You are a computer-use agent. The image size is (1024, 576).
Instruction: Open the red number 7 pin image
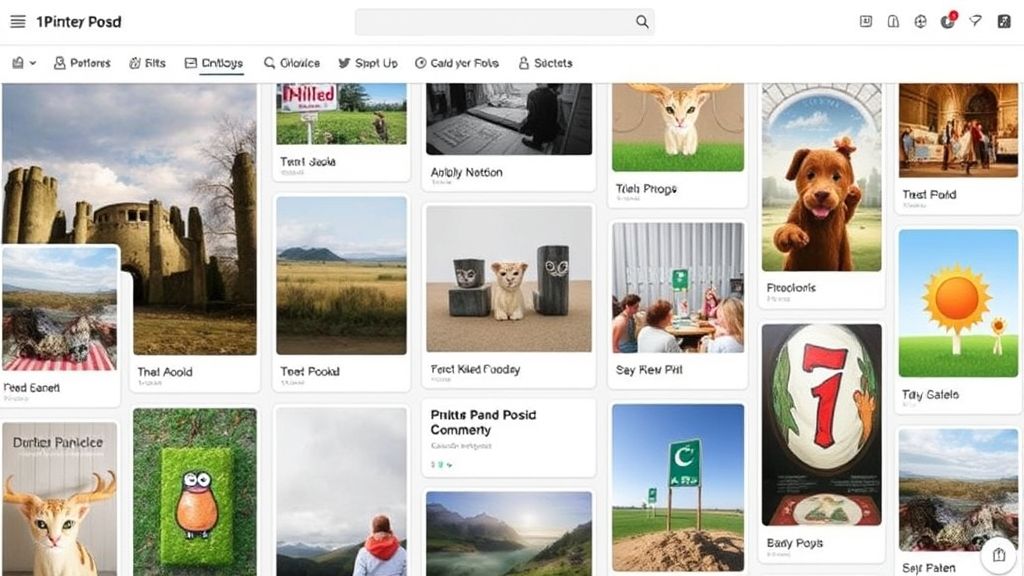821,424
